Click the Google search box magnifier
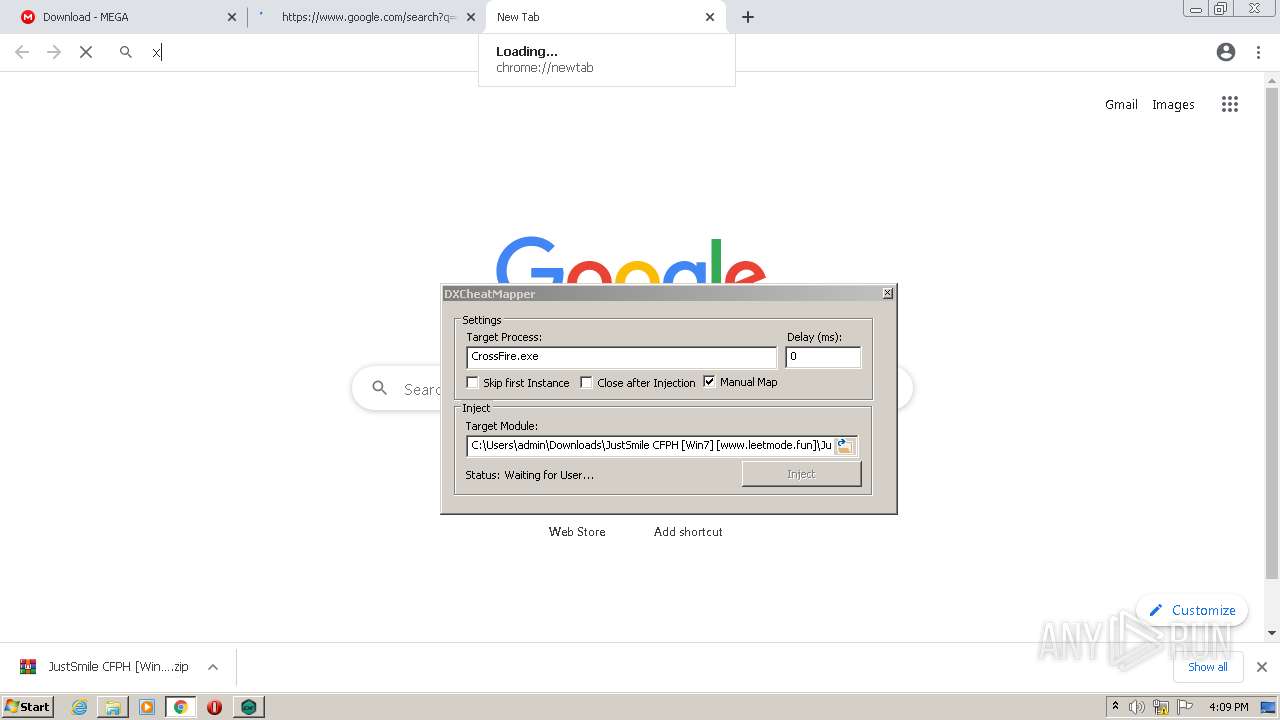Image resolution: width=1280 pixels, height=720 pixels. coord(380,388)
